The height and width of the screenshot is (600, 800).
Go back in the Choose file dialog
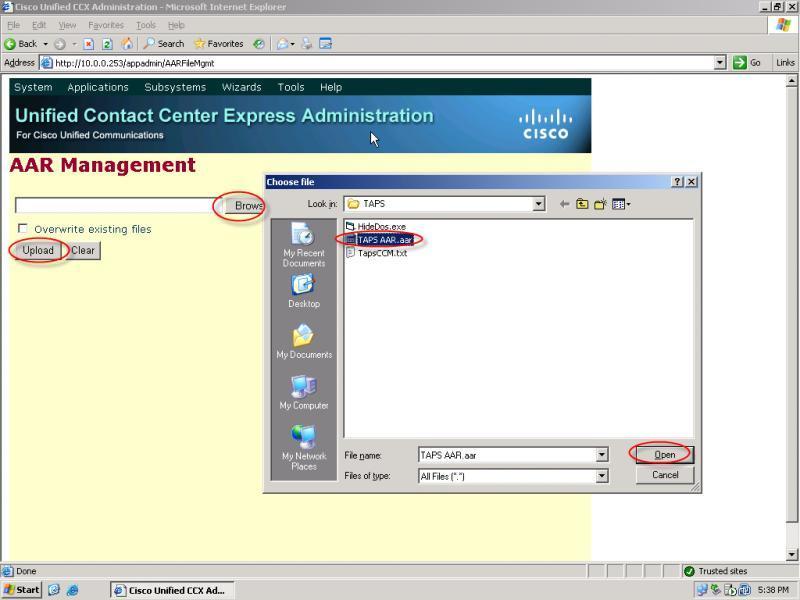coord(564,204)
